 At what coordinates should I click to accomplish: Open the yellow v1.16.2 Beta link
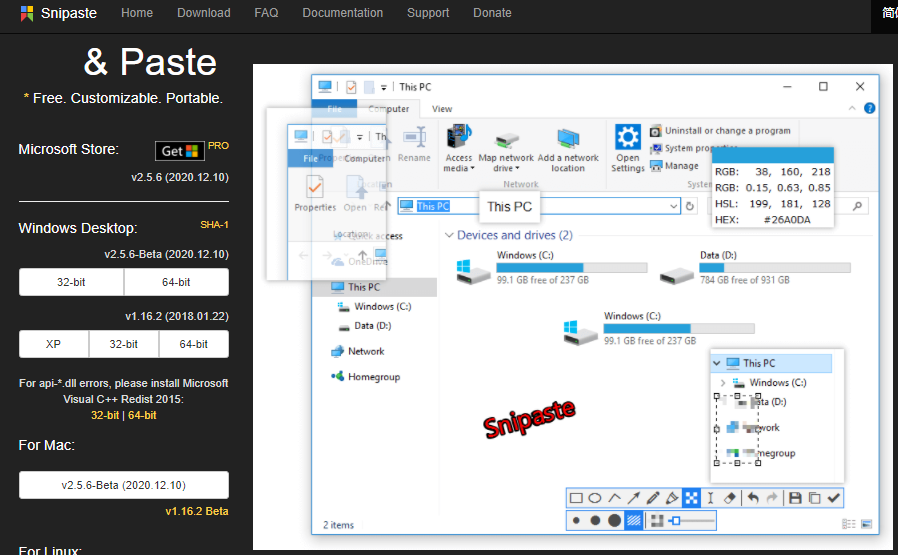197,511
